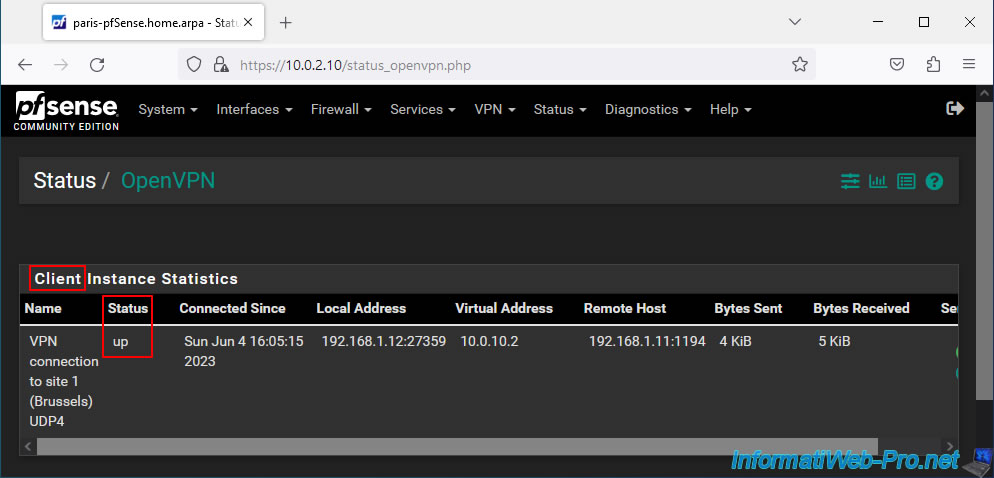This screenshot has height=478, width=994.
Task: Click the Connected Since column header
Action: click(232, 309)
